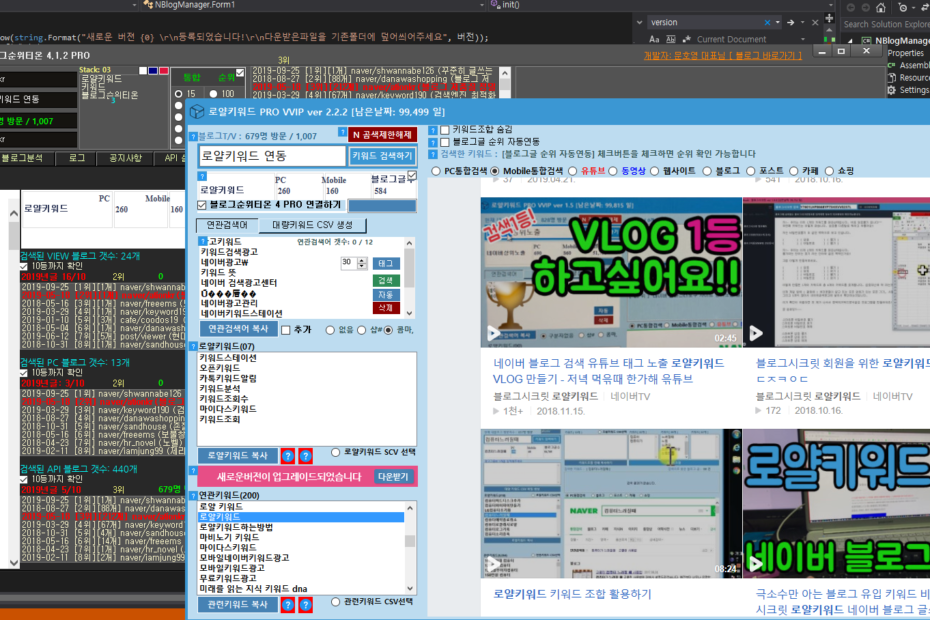
Task: Click help icon beside 연관키워드(200) heading
Action: (x=193, y=495)
